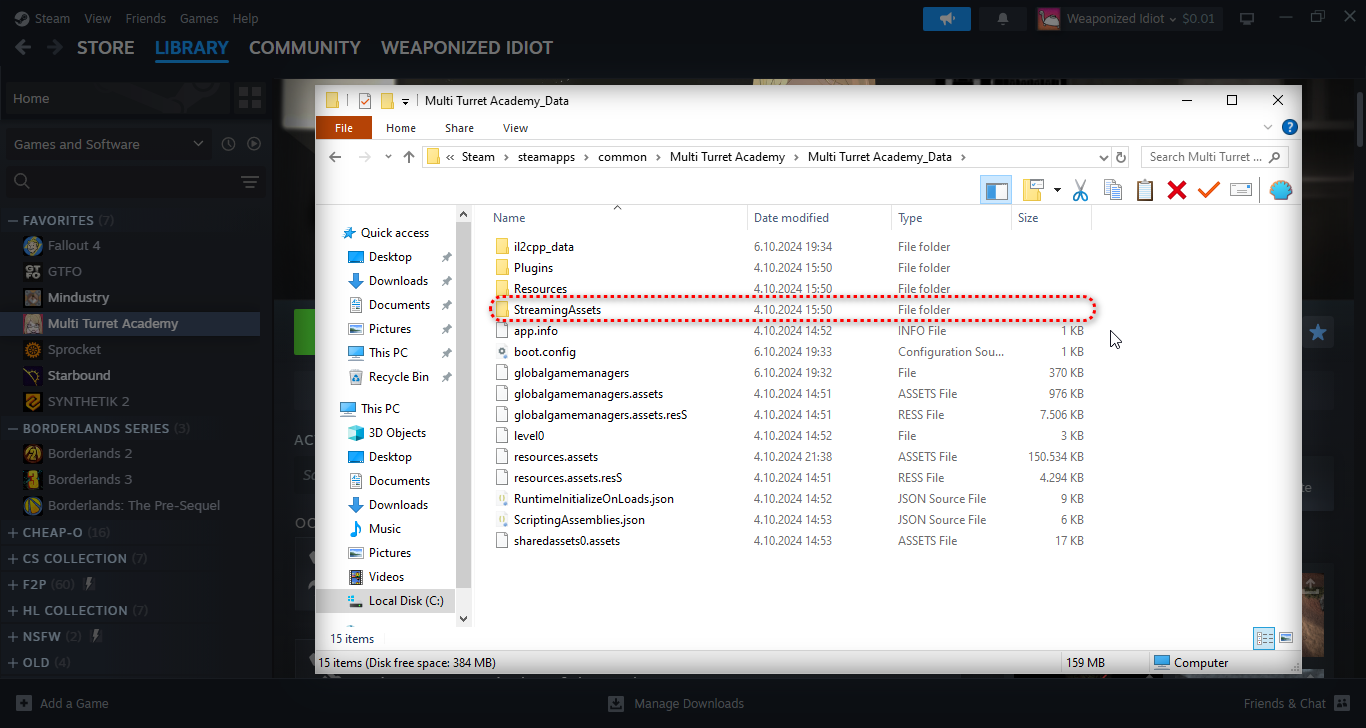Go up one folder level in Explorer

pyautogui.click(x=408, y=157)
